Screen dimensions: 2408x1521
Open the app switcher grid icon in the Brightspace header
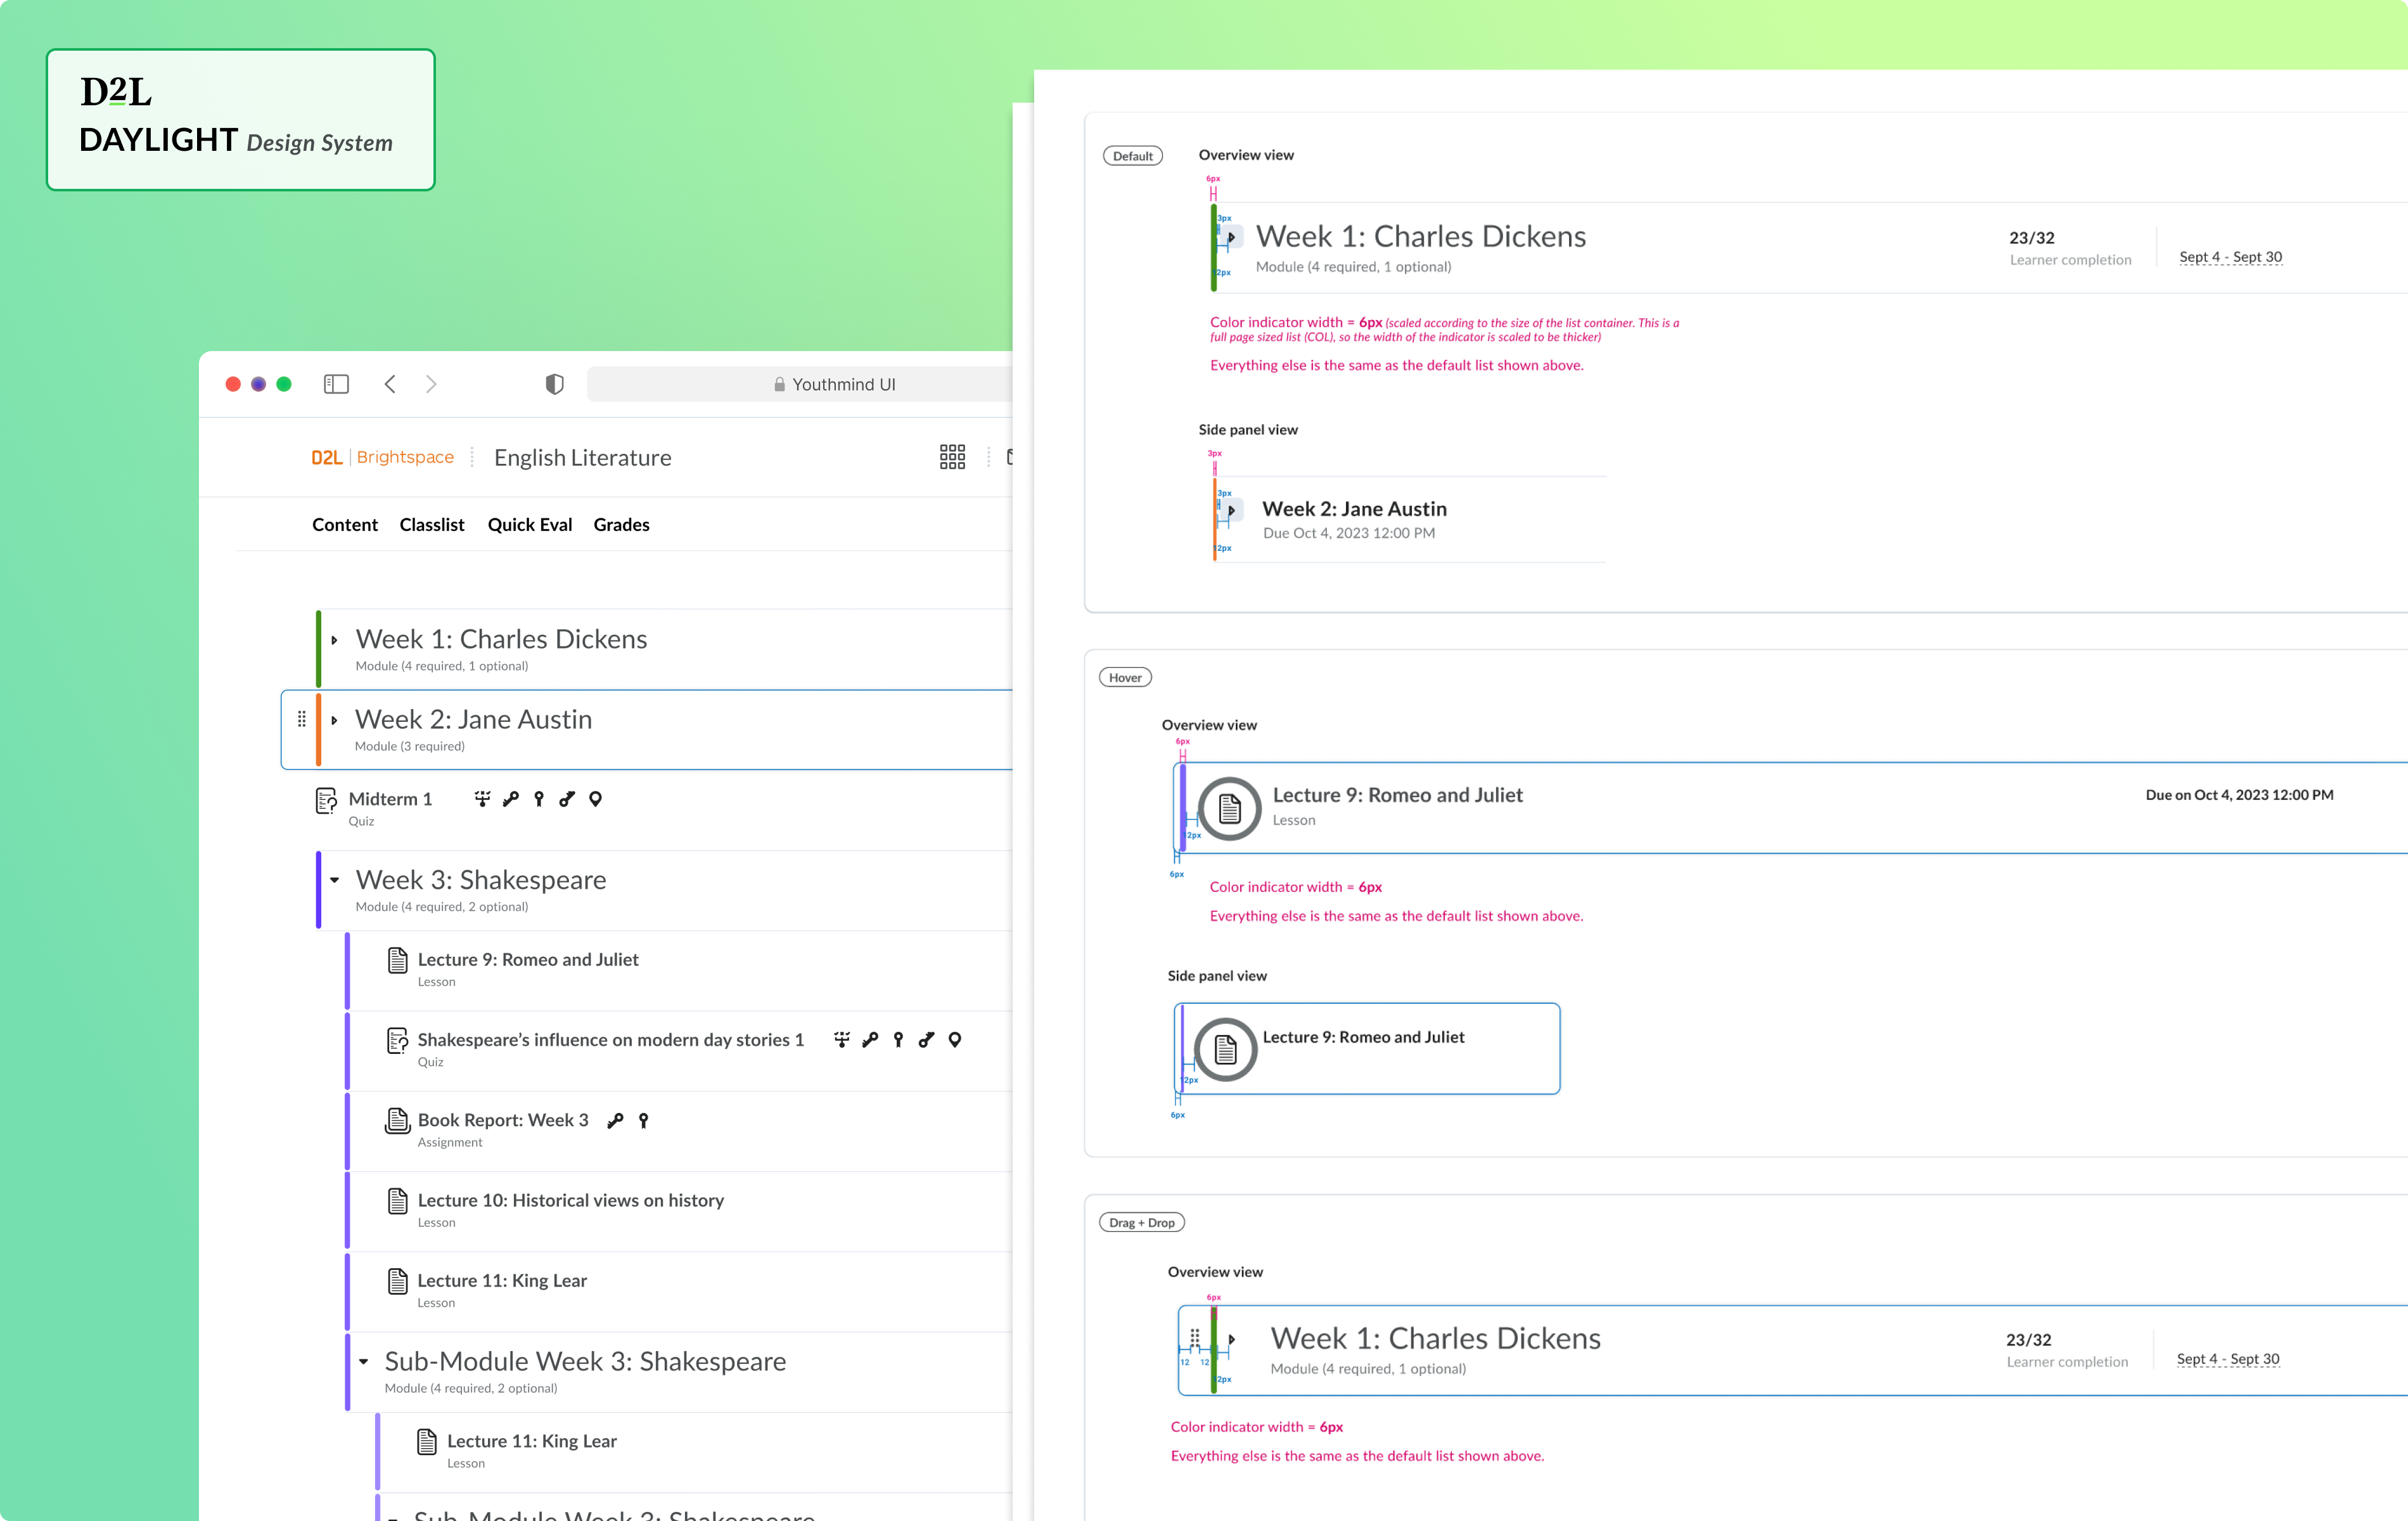tap(951, 457)
